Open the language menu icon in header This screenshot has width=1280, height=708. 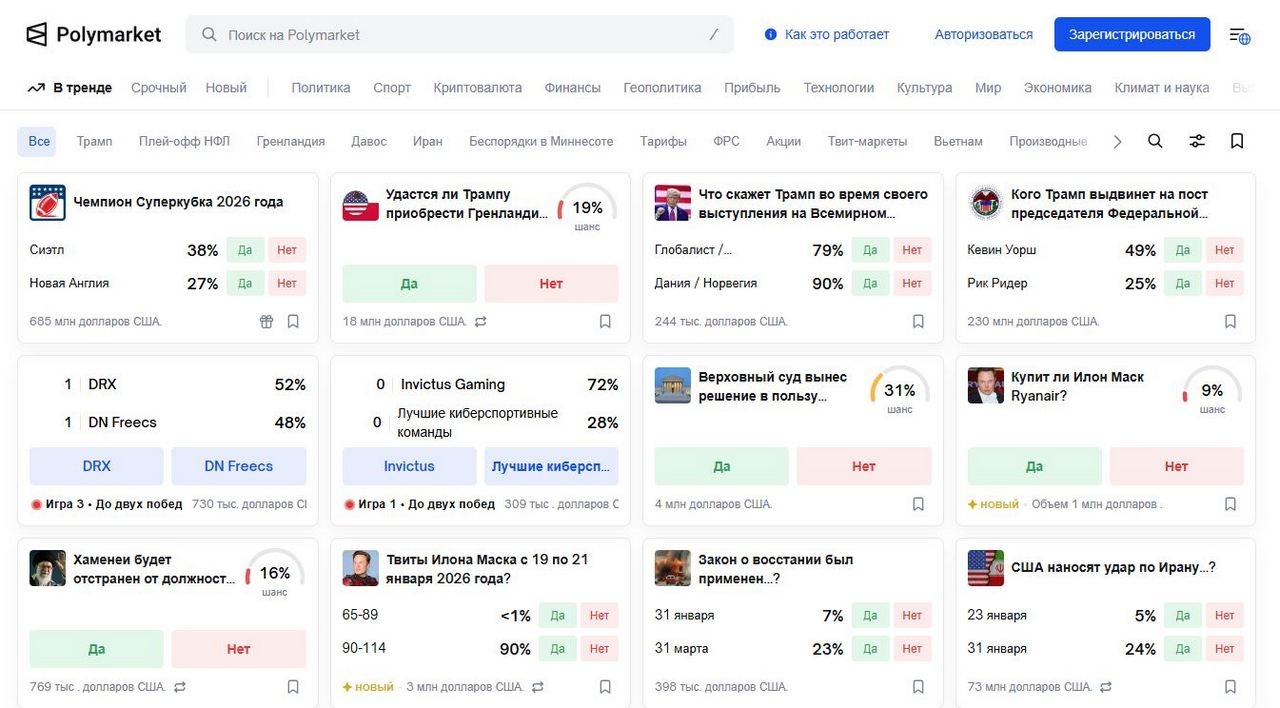click(x=1239, y=35)
